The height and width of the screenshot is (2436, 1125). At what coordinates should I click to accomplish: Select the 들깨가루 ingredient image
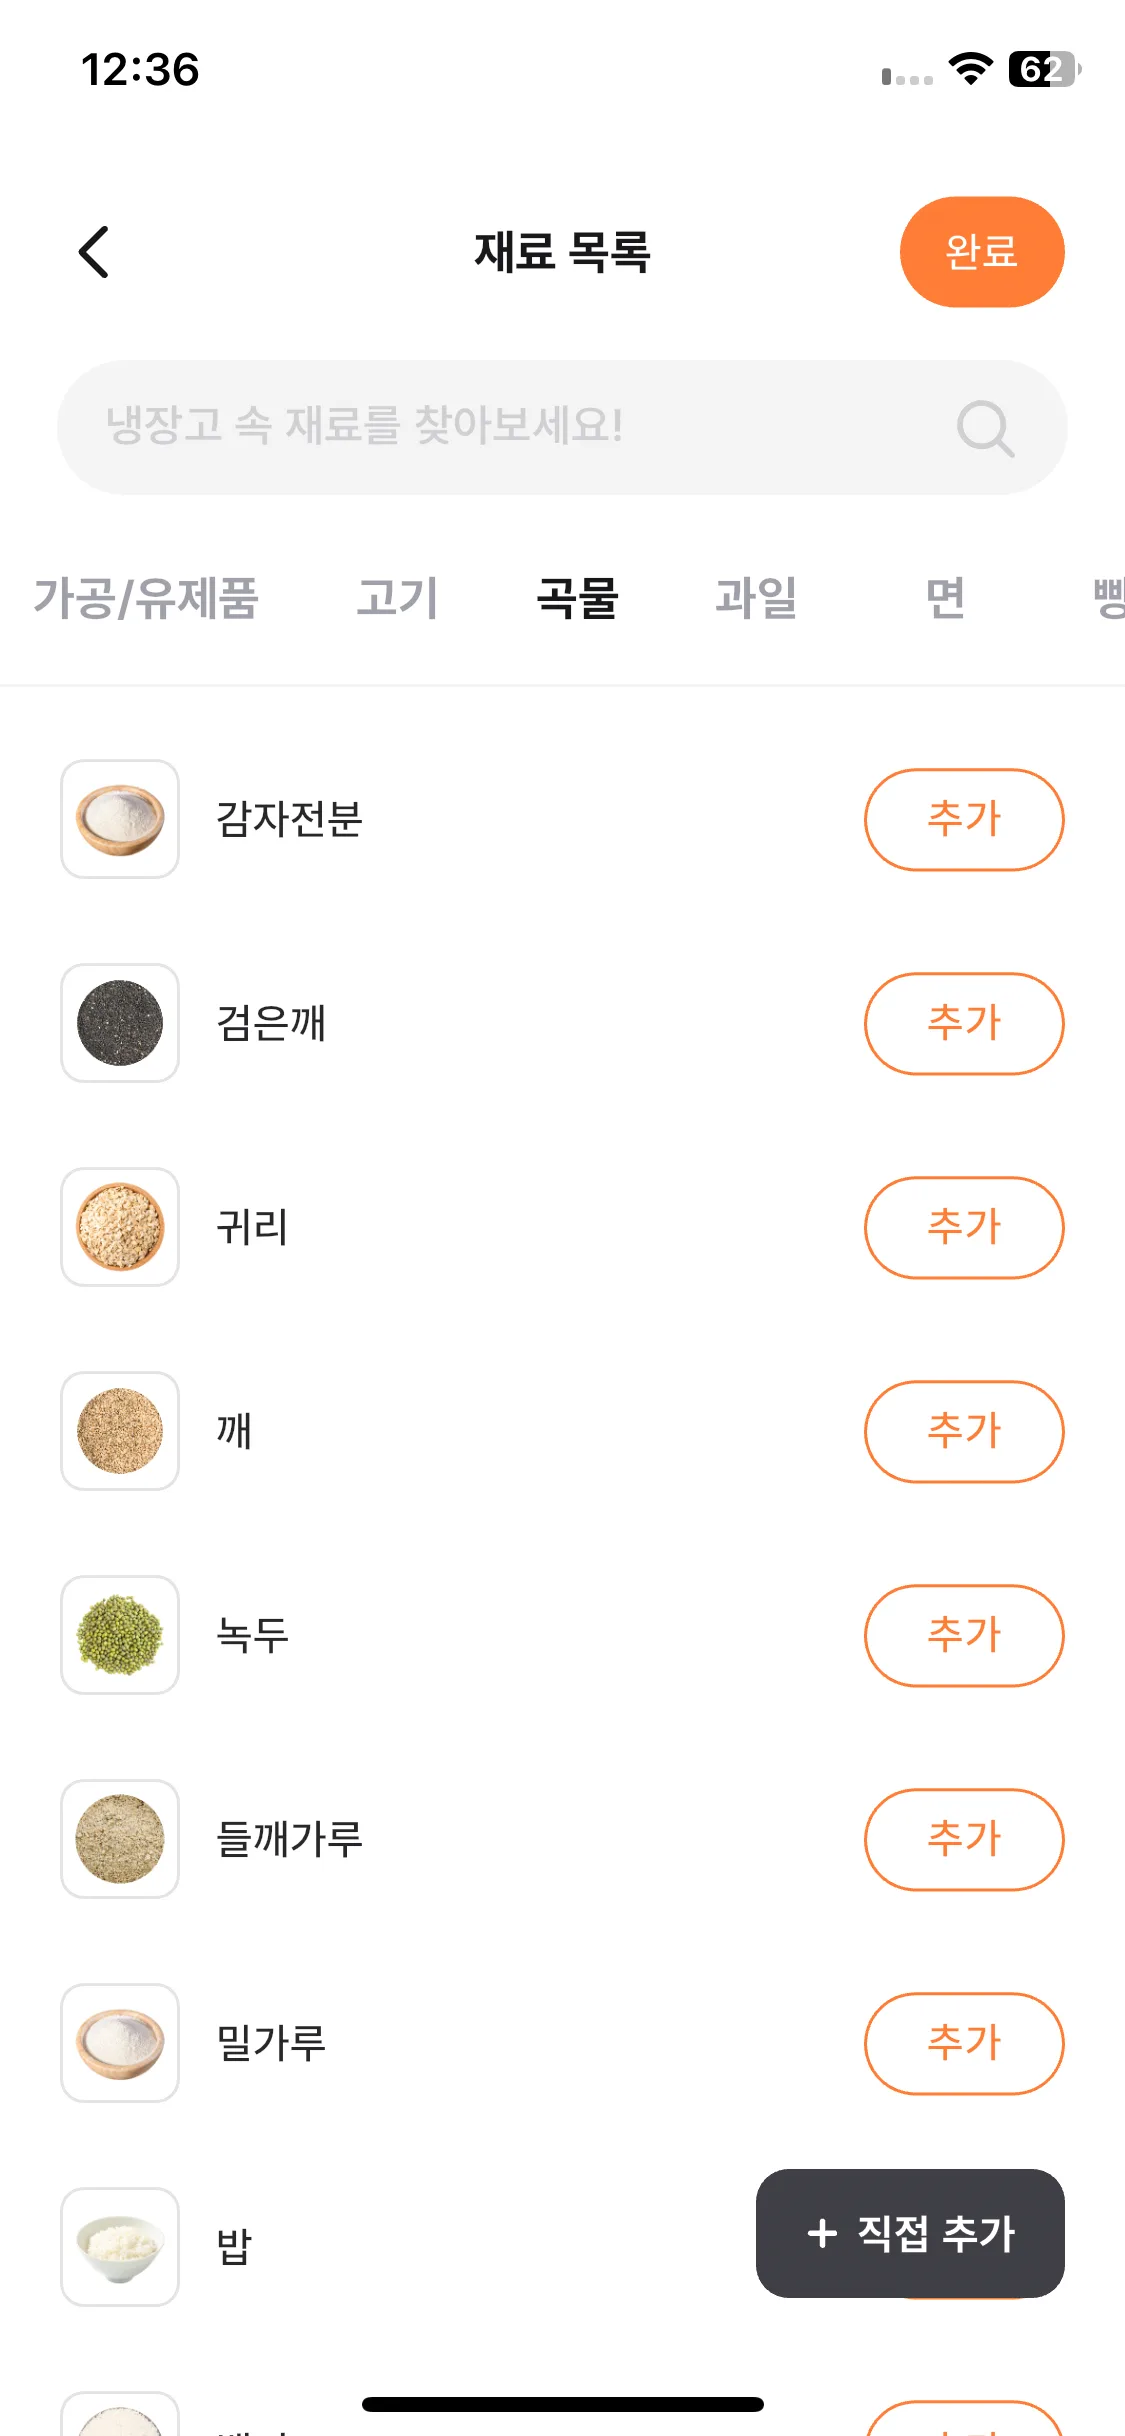pos(120,1839)
